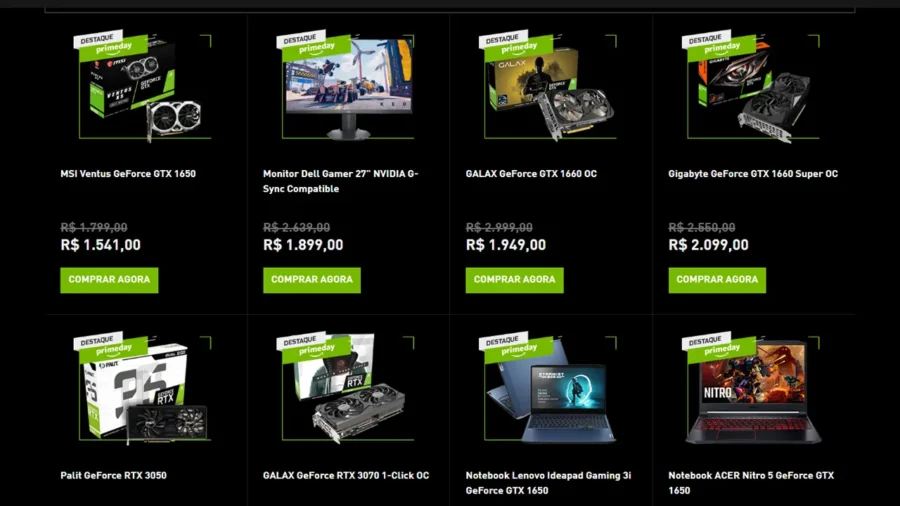Viewport: 900px width, 506px height.
Task: Click Comprar Agora under Dell monitor
Action: point(312,280)
